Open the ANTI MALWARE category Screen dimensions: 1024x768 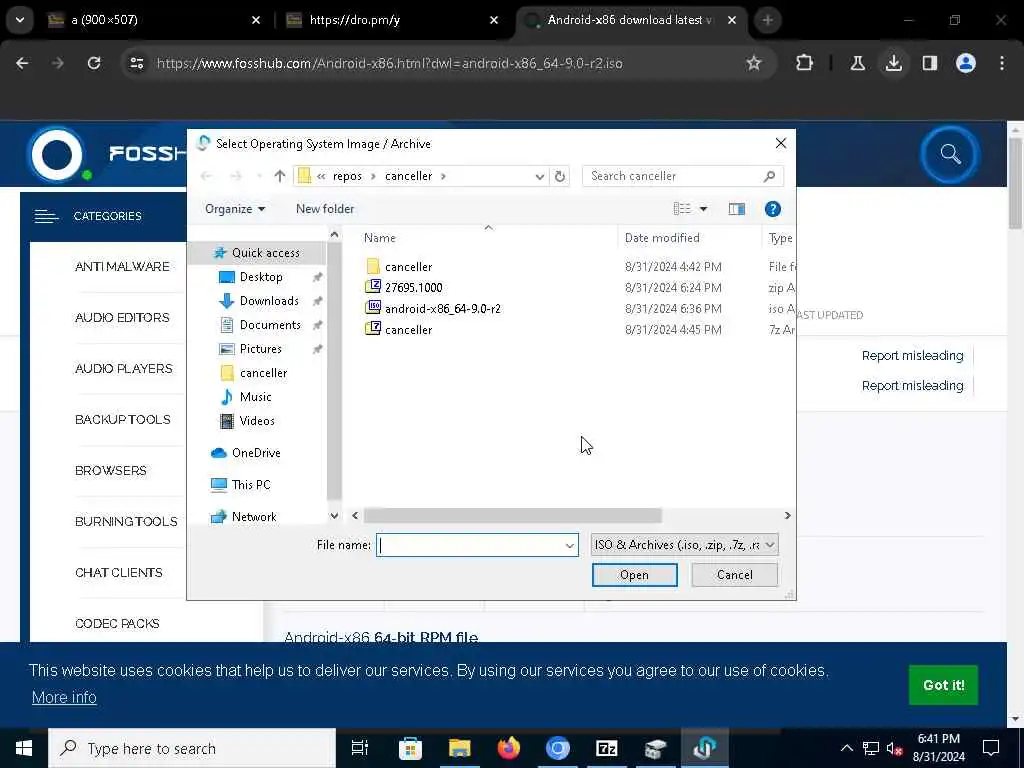click(x=122, y=266)
